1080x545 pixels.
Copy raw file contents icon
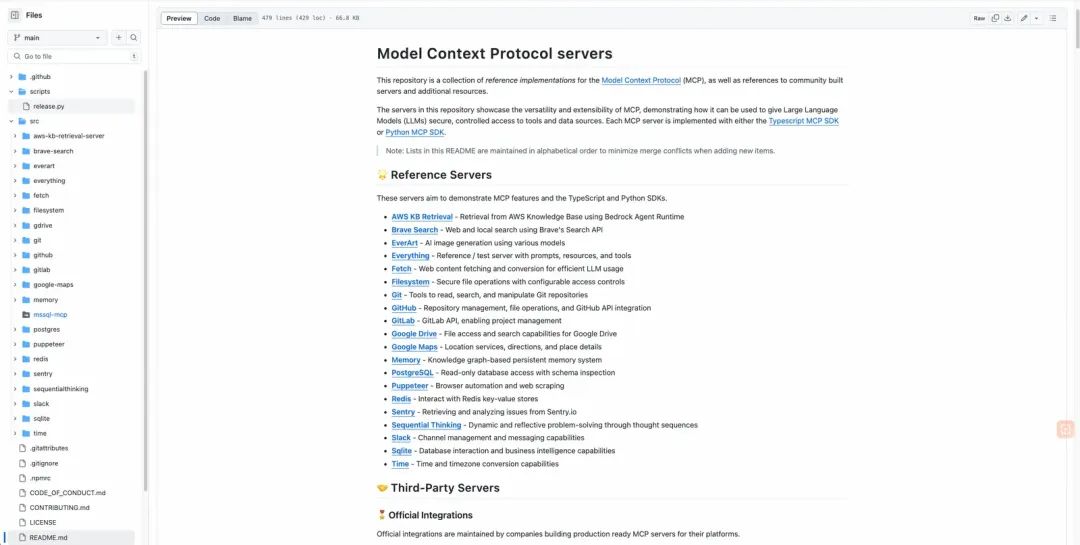[995, 18]
